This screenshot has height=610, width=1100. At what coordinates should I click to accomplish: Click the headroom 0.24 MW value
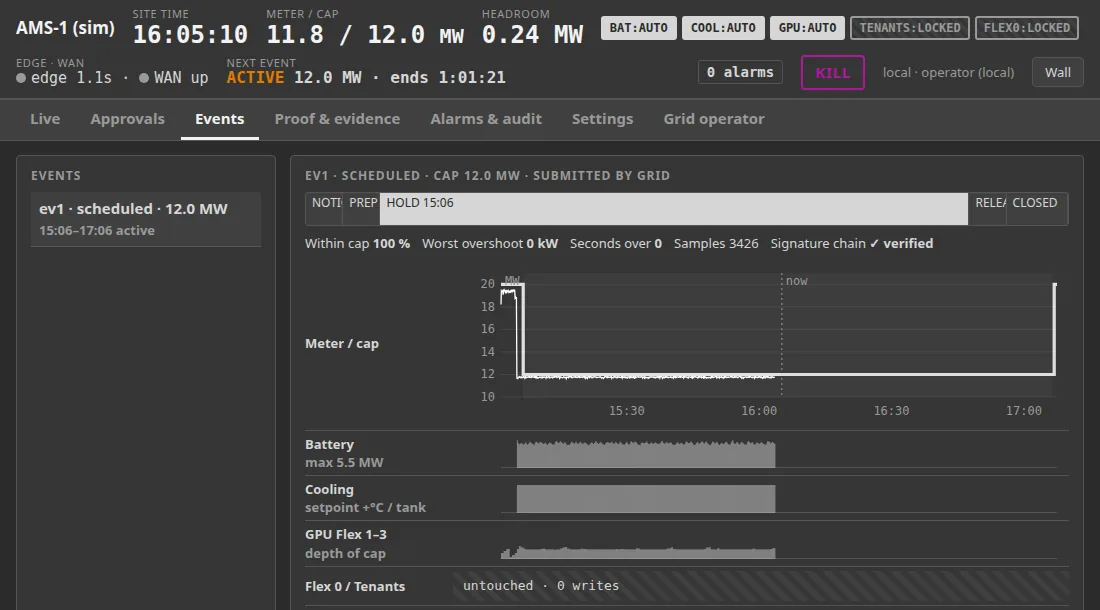point(532,34)
